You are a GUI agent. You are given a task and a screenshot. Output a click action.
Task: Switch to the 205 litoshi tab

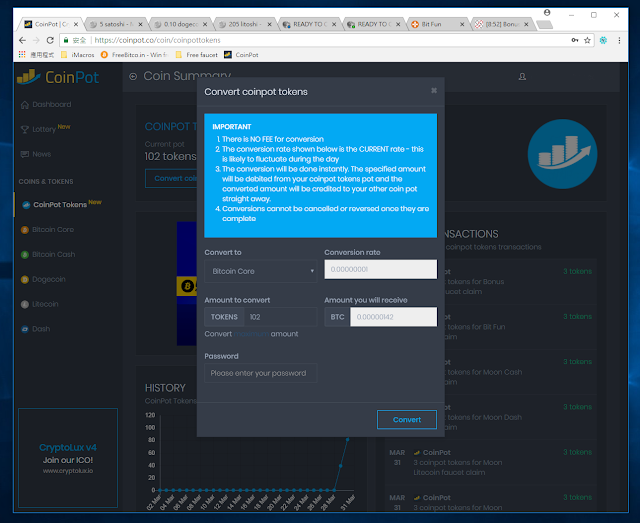click(x=244, y=24)
